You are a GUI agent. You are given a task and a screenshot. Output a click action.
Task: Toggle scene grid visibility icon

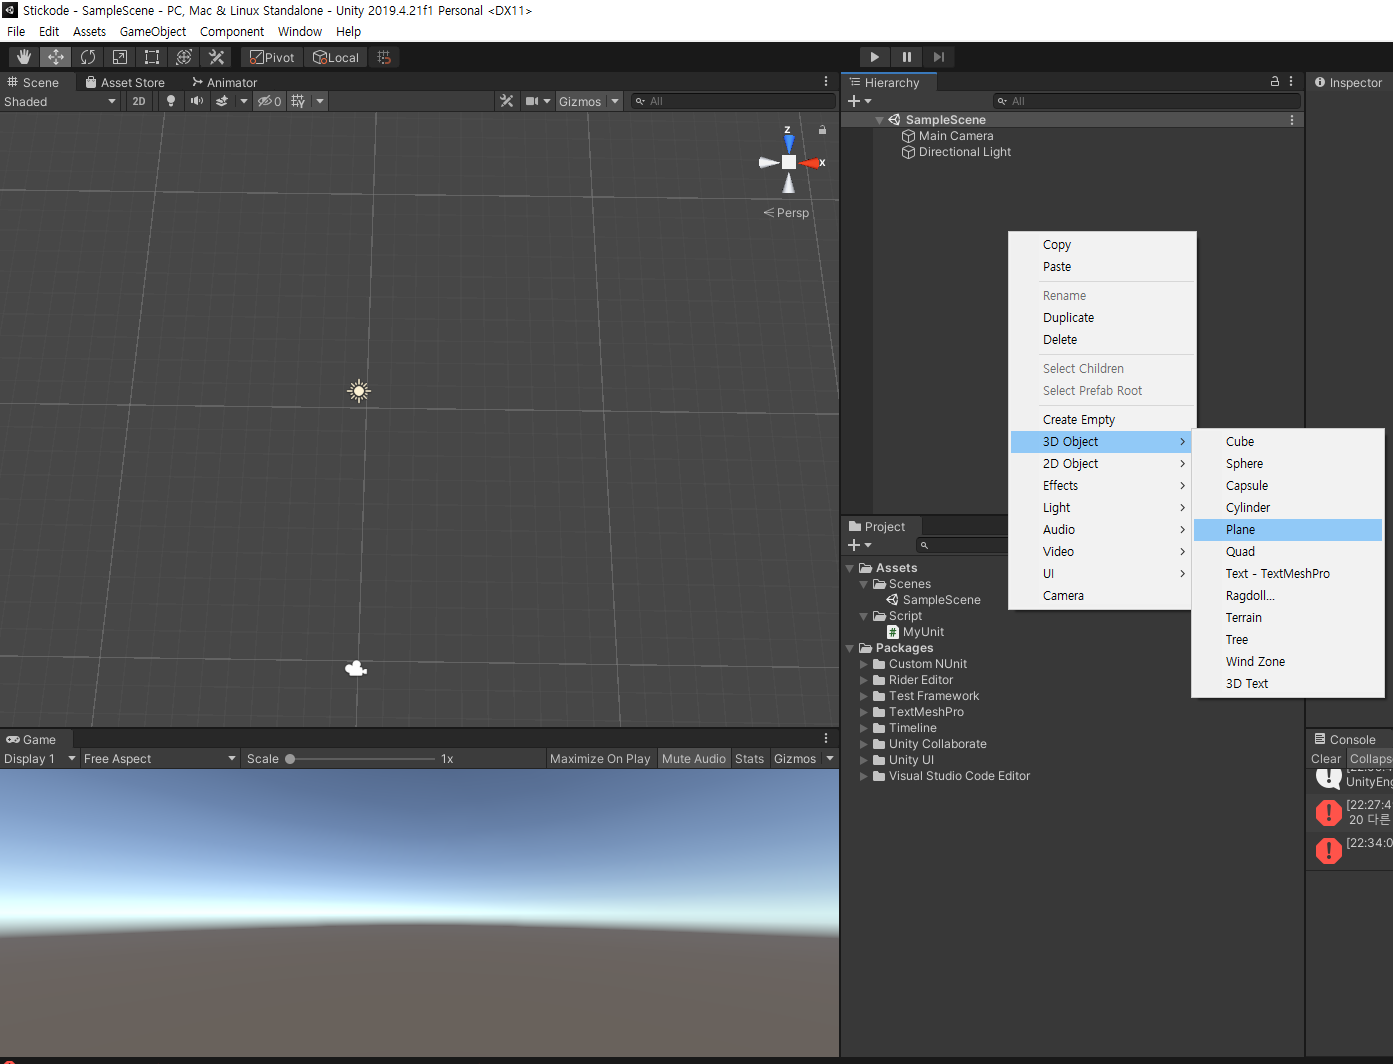click(x=298, y=101)
